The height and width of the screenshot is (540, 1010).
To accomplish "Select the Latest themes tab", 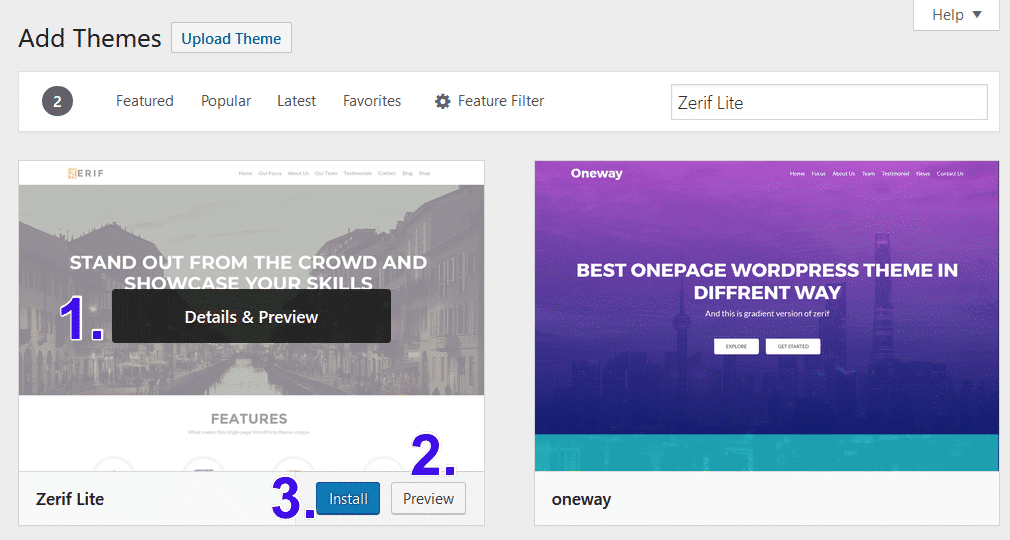I will tap(296, 101).
